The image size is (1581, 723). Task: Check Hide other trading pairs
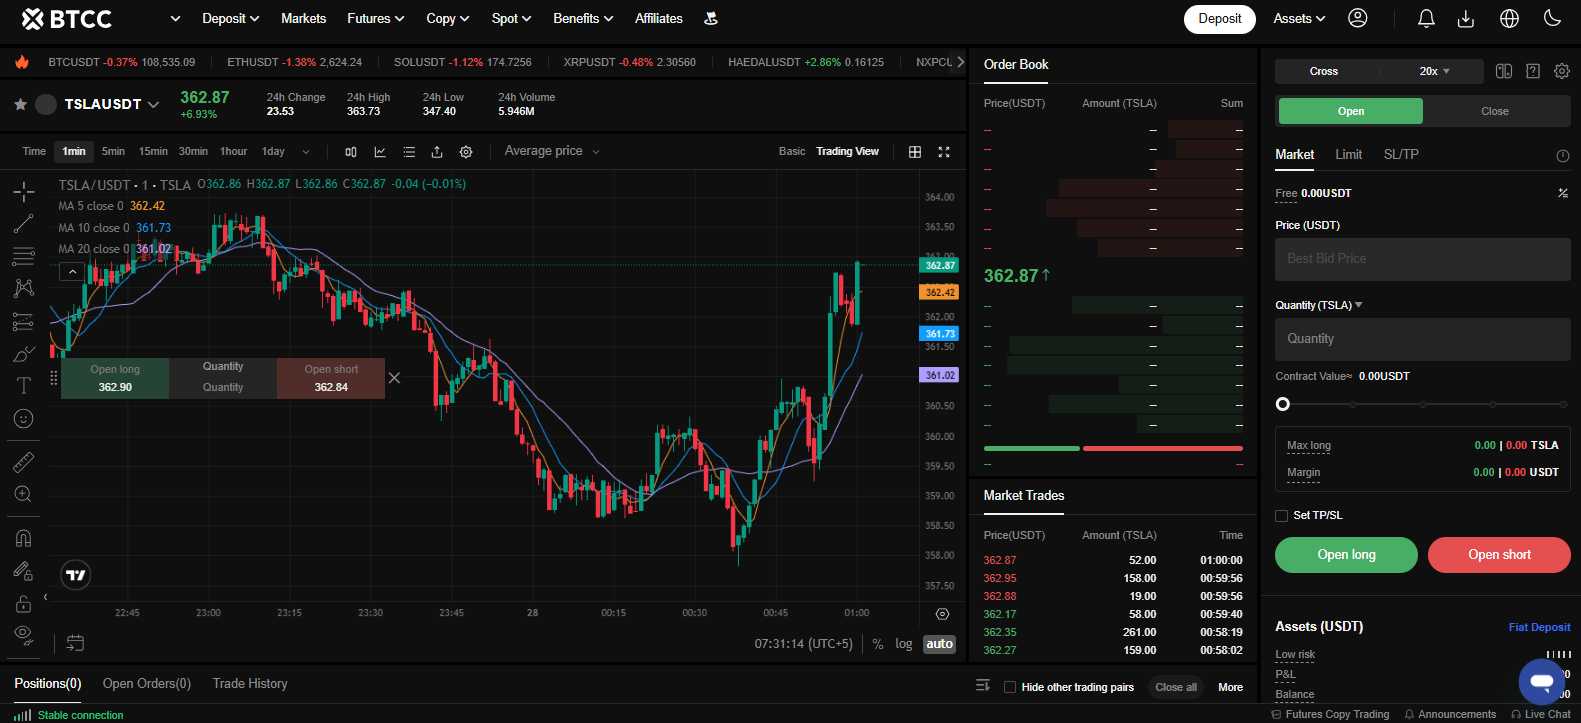(x=1010, y=687)
